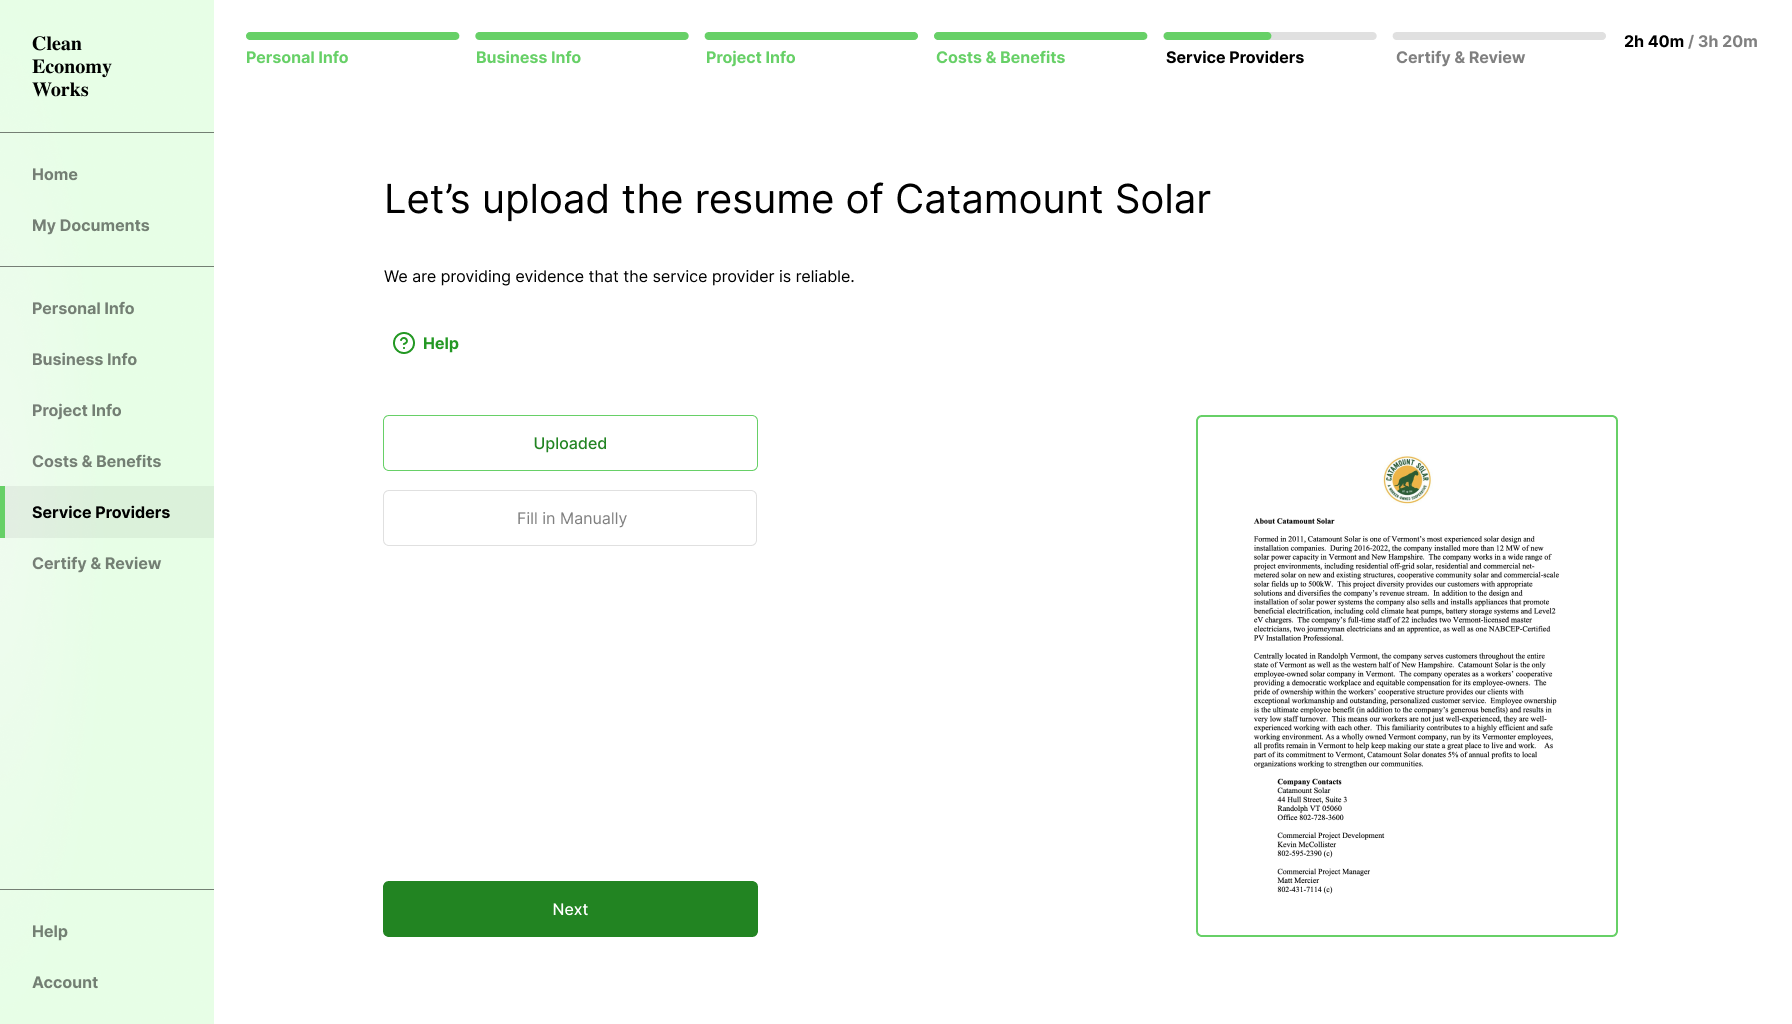The width and height of the screenshot is (1792, 1024).
Task: Open Account in sidebar footer
Action: click(65, 982)
